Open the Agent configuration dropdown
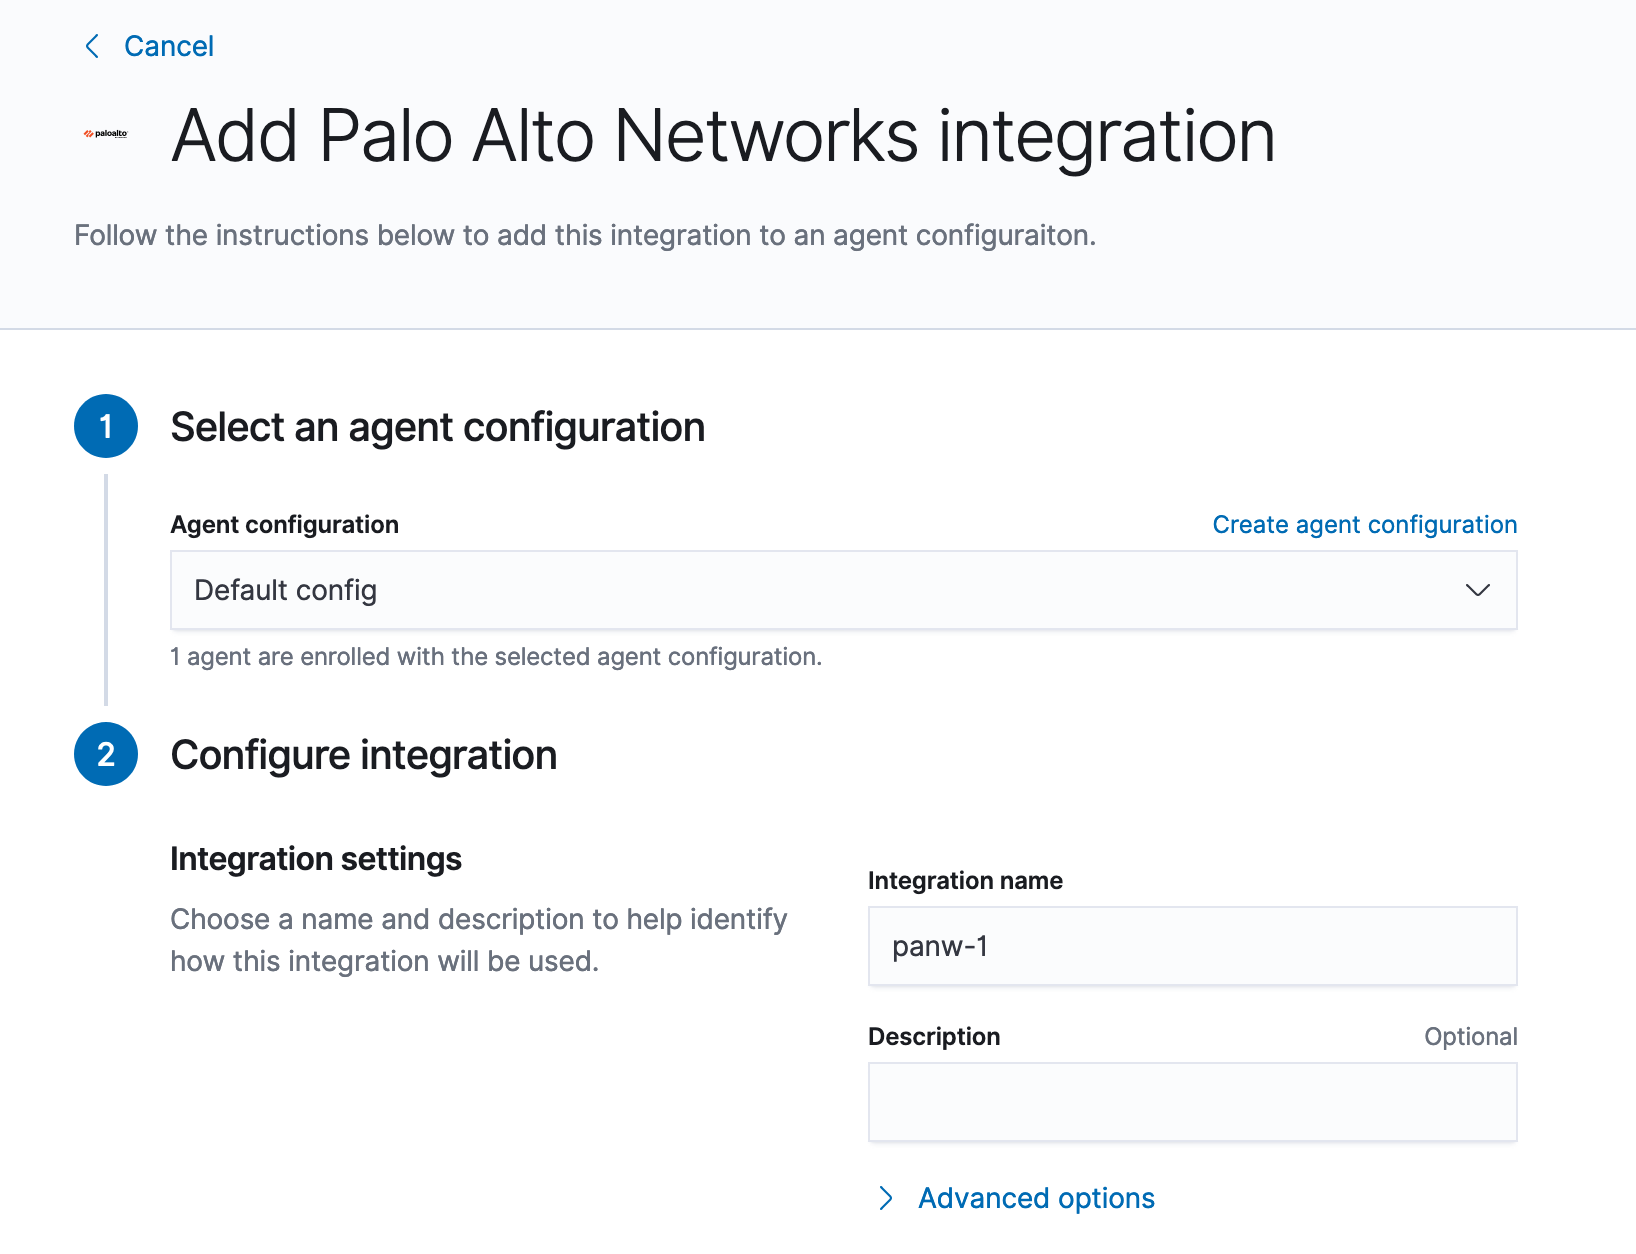 [844, 590]
